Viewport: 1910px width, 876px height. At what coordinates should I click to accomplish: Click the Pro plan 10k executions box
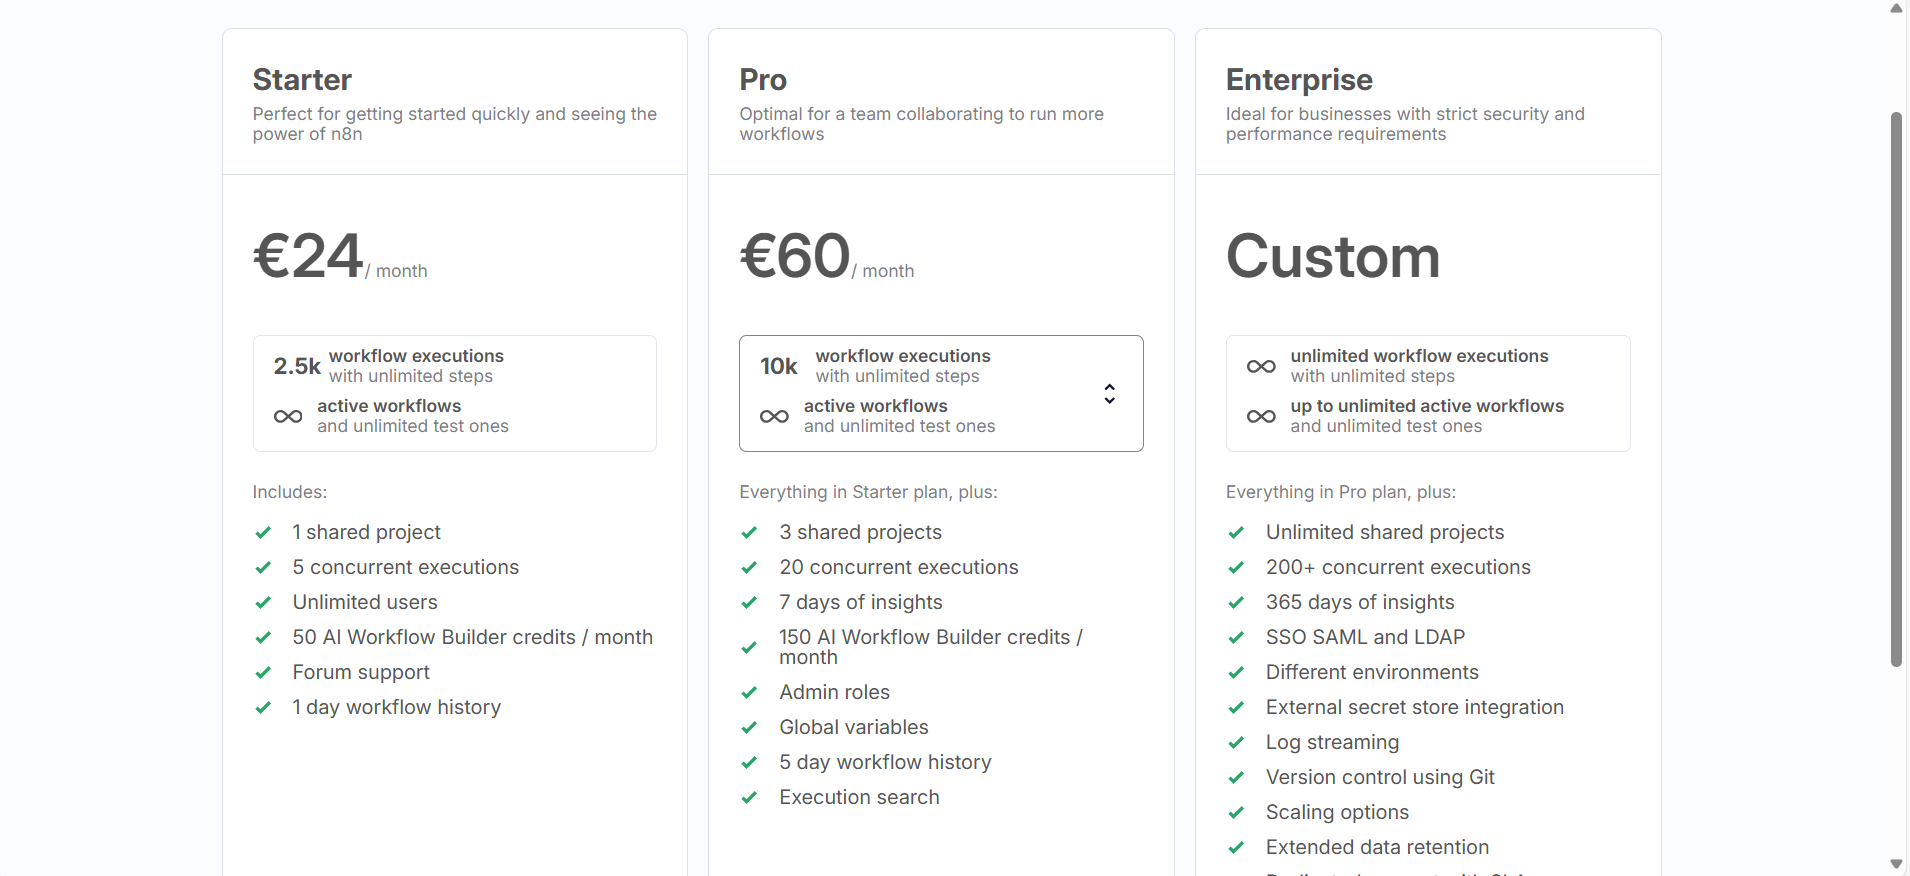[x=940, y=393]
